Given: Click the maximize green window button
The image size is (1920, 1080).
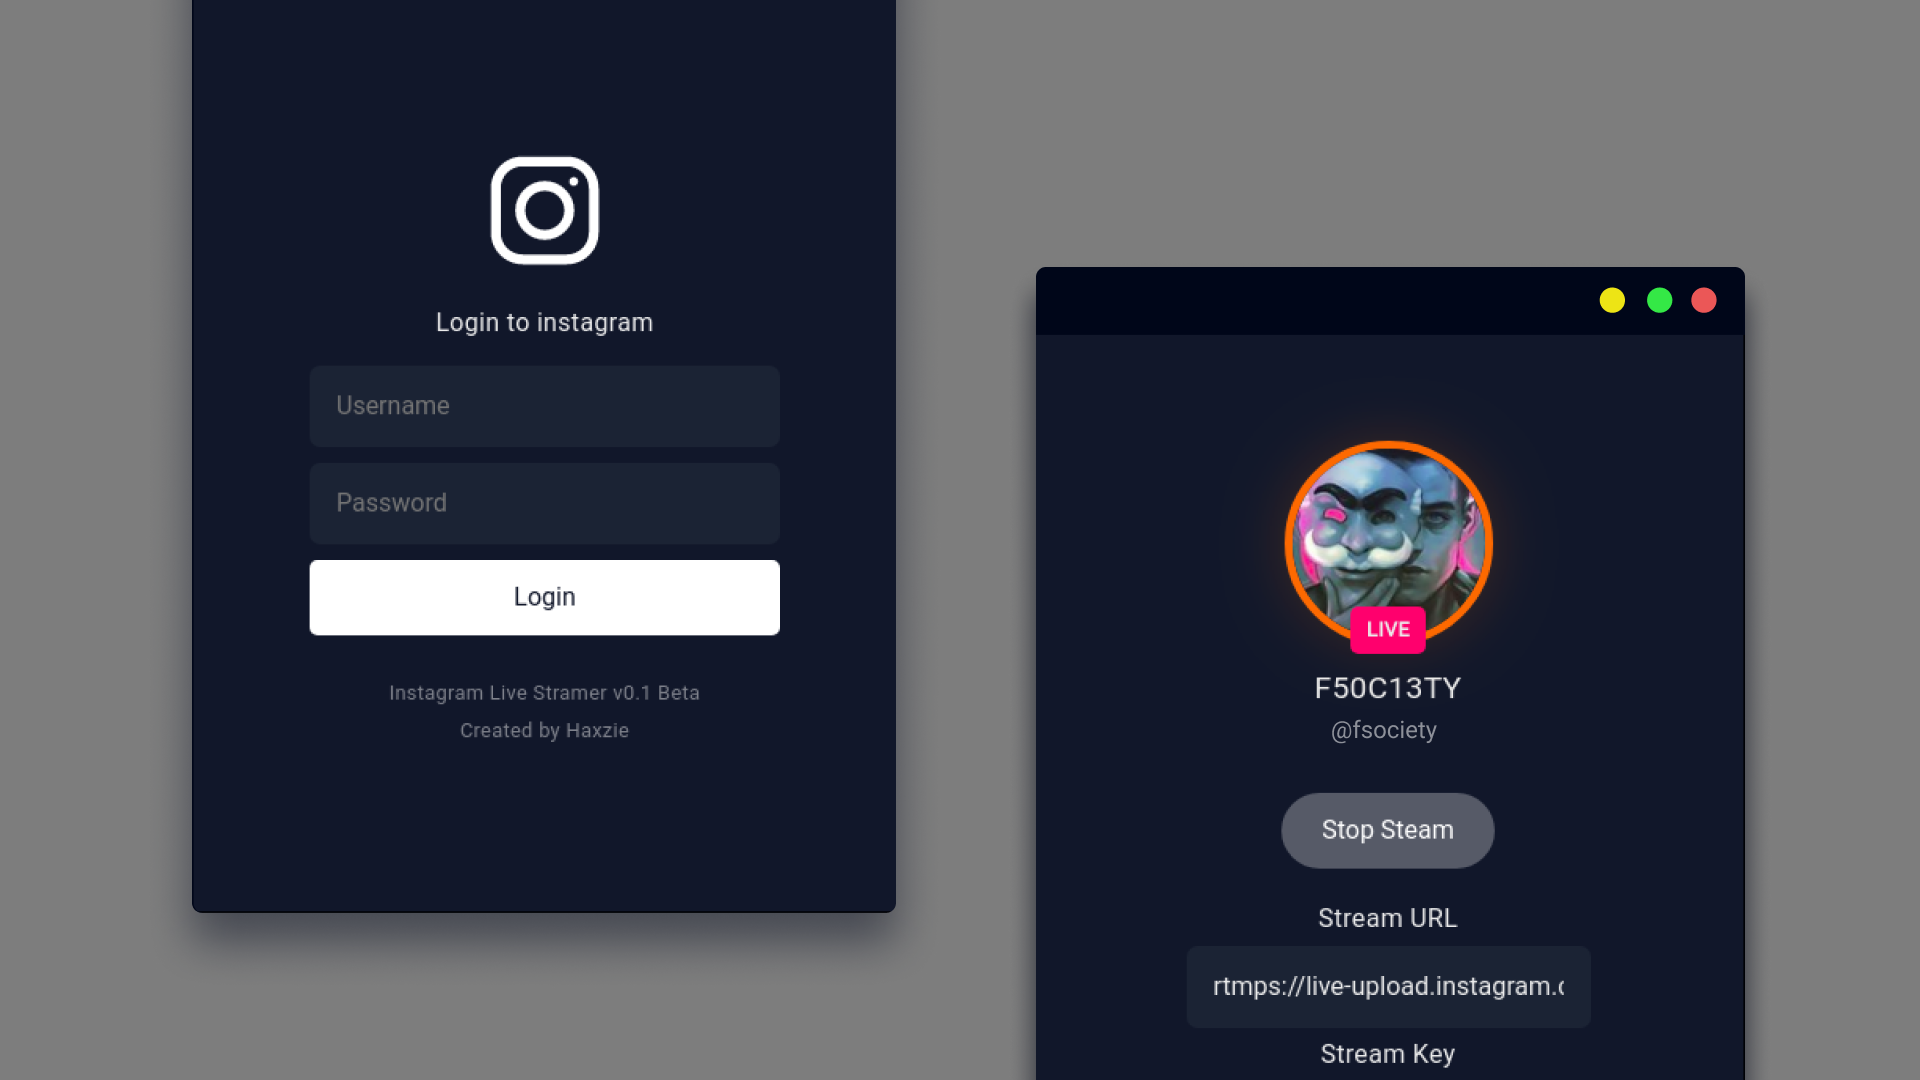Looking at the screenshot, I should (1659, 301).
